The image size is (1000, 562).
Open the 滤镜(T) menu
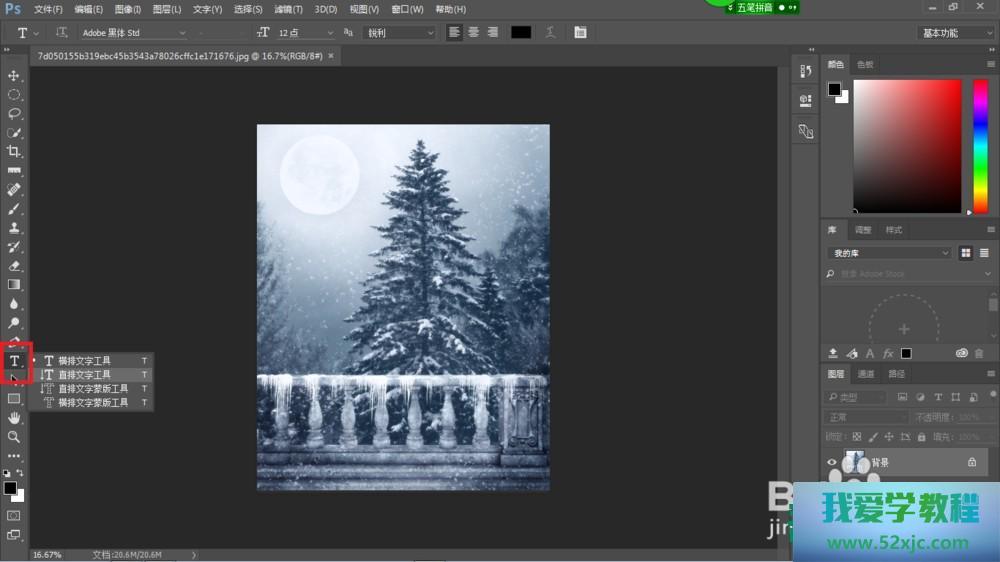tap(288, 9)
